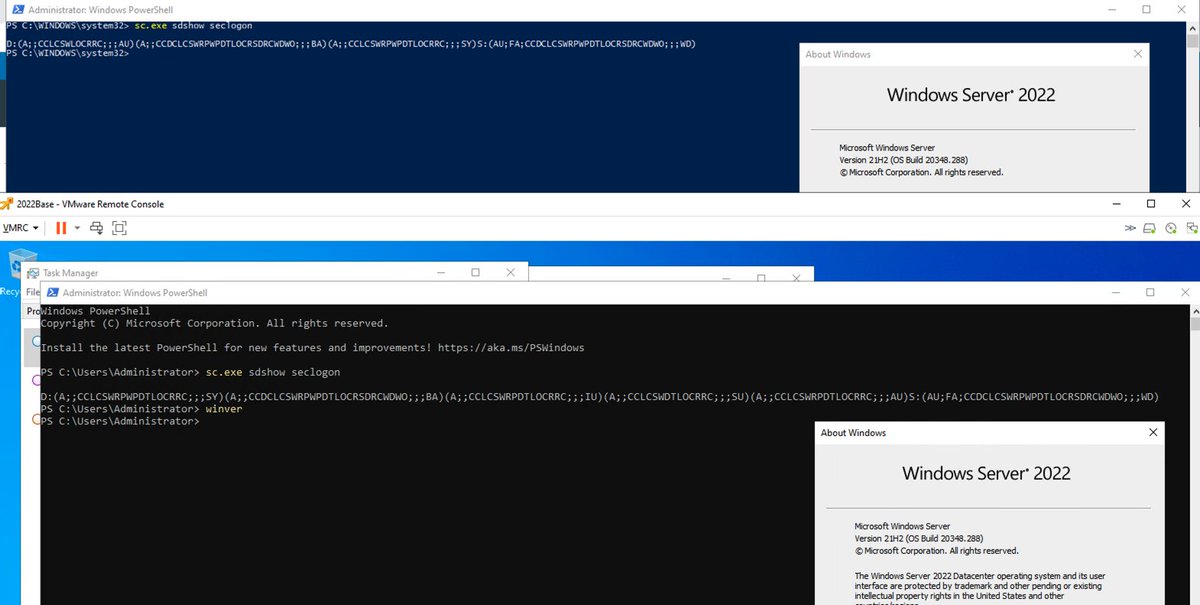Open the File menu in Task Manager
1200x605 pixels.
tap(32, 292)
